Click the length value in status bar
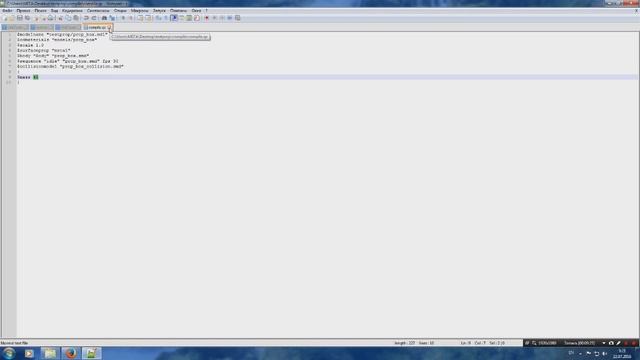This screenshot has height=360, width=640. tap(405, 343)
